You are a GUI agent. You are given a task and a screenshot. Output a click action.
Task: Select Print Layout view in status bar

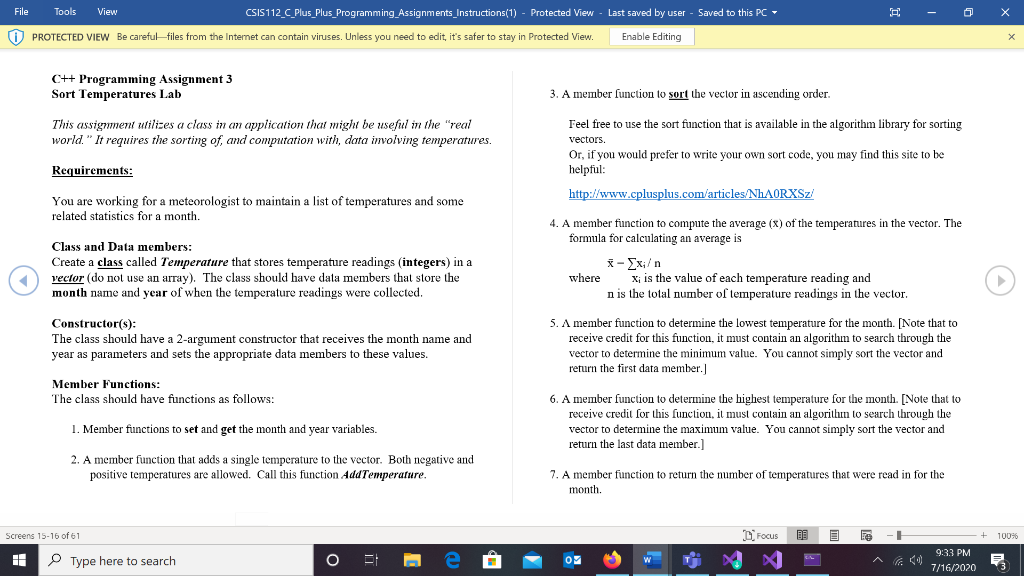coord(834,536)
